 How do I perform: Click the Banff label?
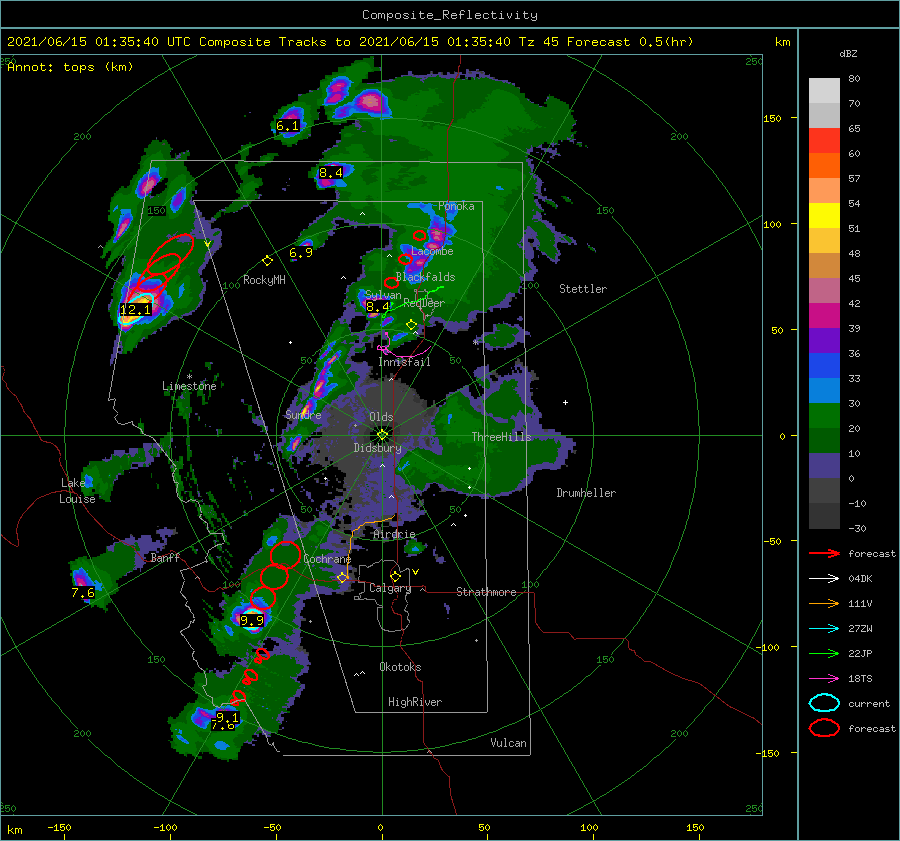pos(165,557)
